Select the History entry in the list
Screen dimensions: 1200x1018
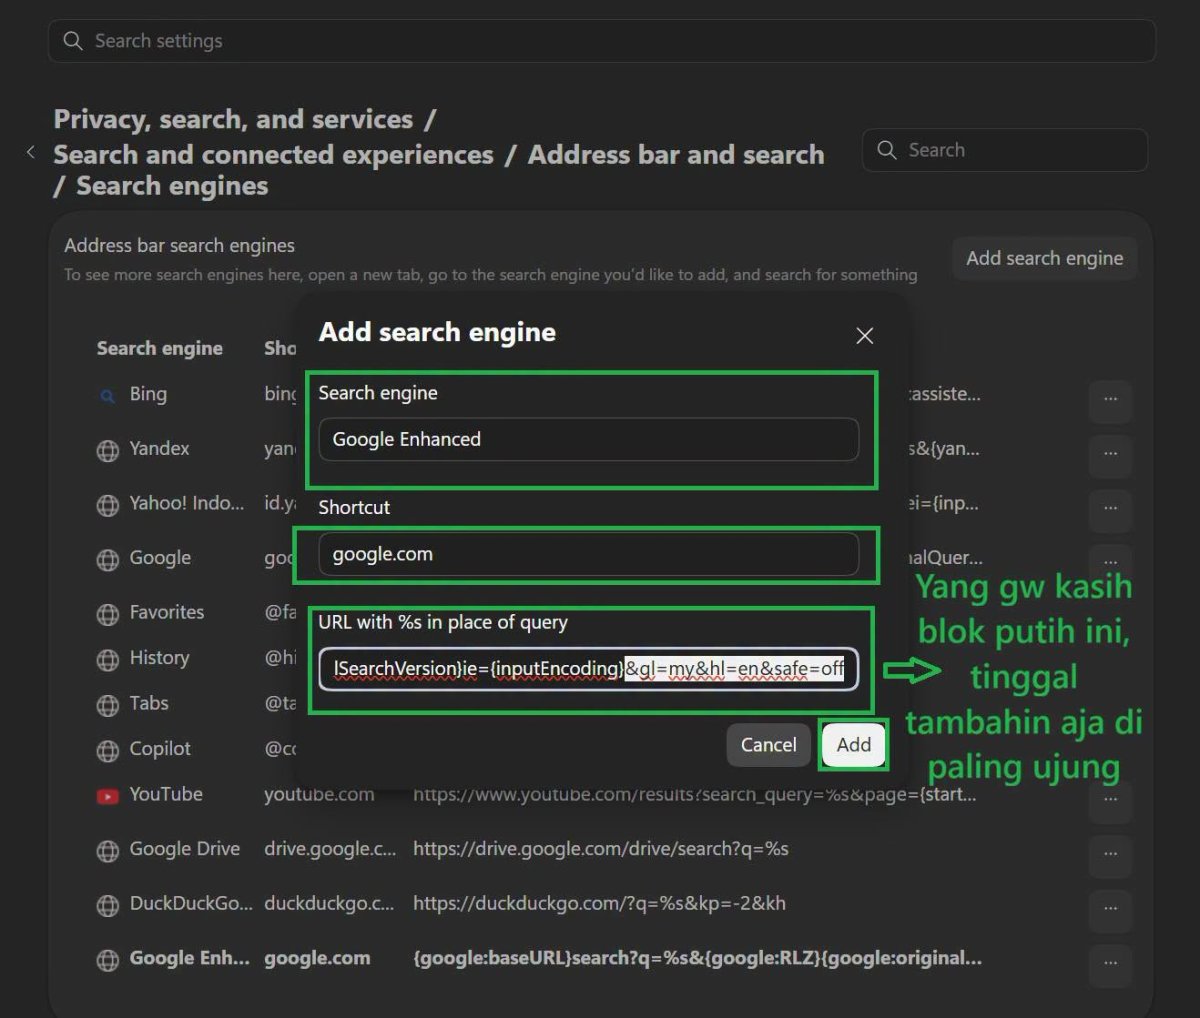(159, 658)
